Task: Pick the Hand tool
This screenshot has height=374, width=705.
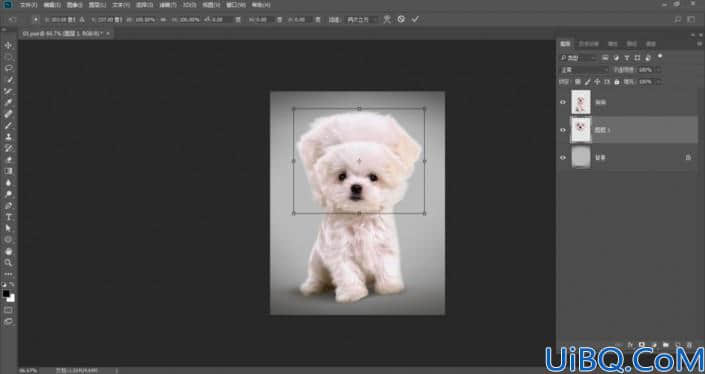Action: 8,251
